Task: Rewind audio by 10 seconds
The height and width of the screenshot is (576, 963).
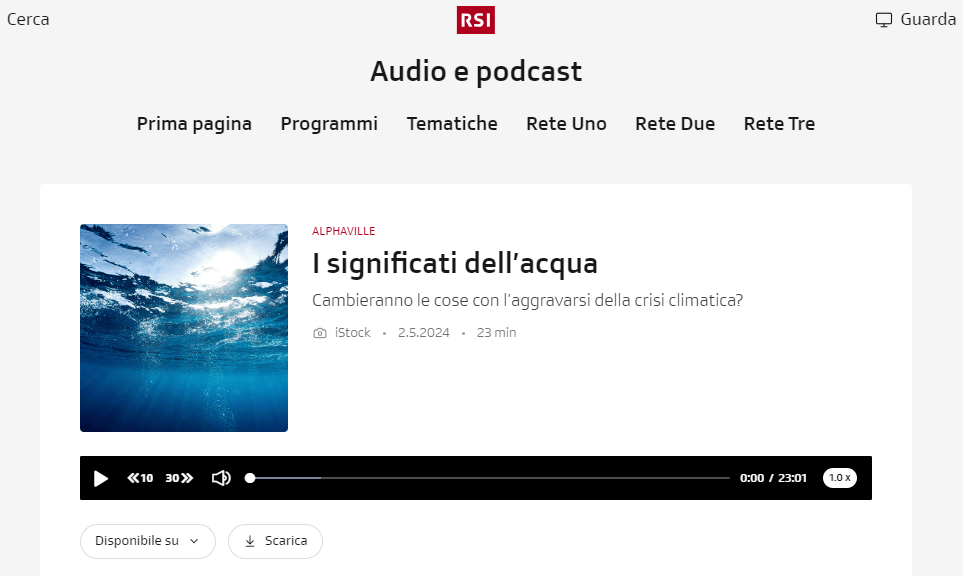Action: coord(140,478)
